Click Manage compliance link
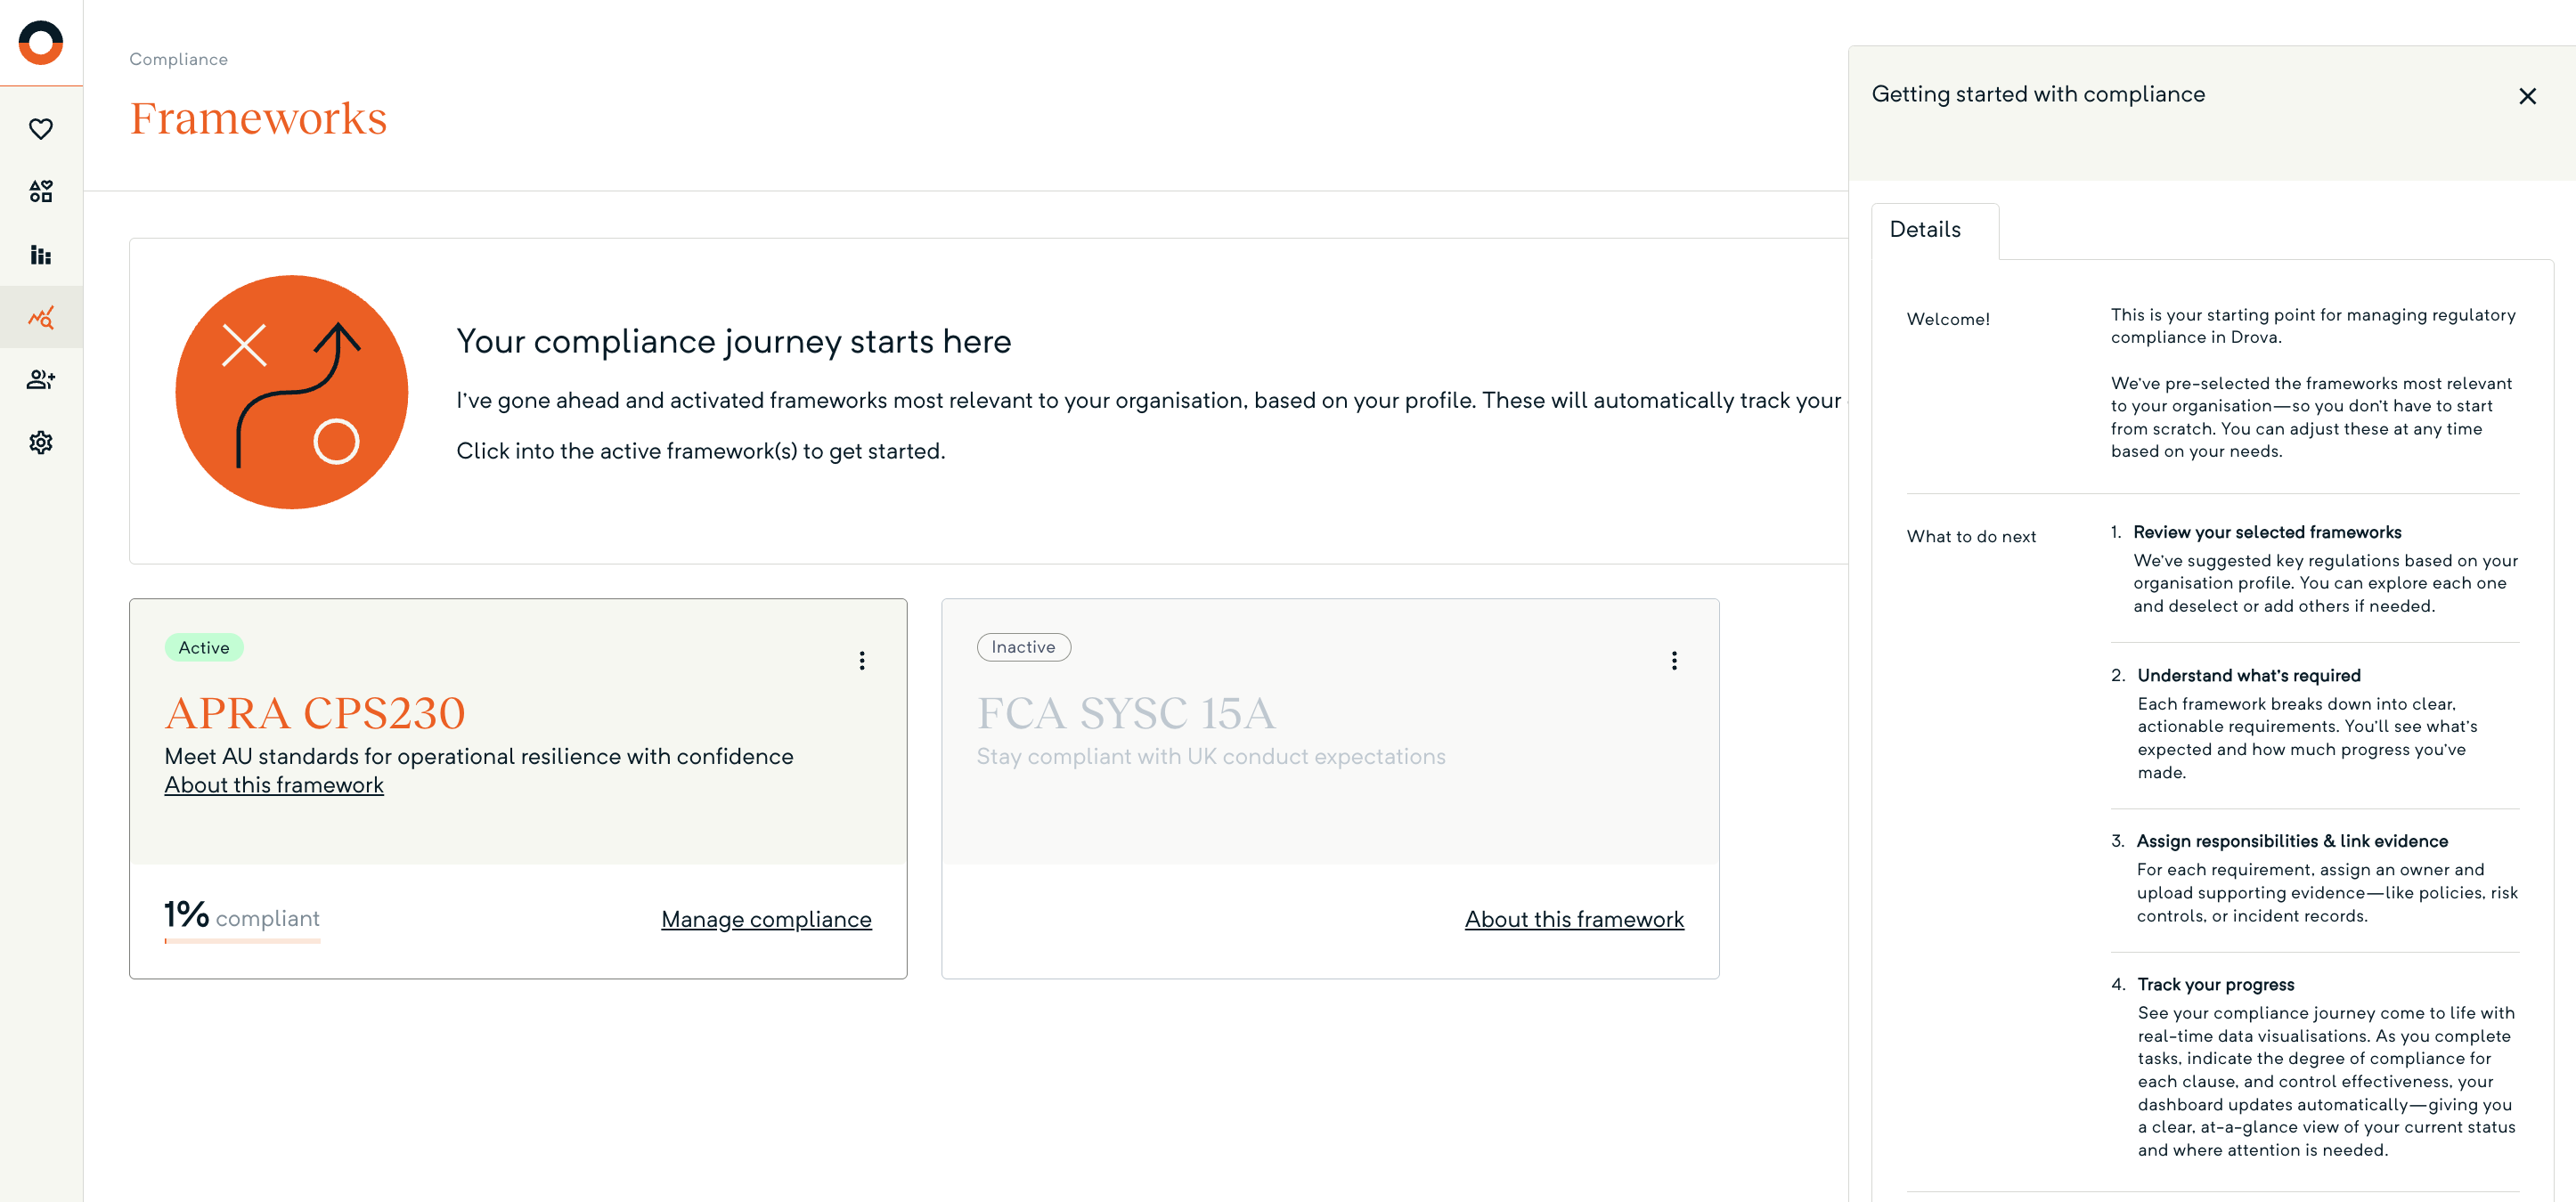The height and width of the screenshot is (1202, 2576). tap(766, 919)
